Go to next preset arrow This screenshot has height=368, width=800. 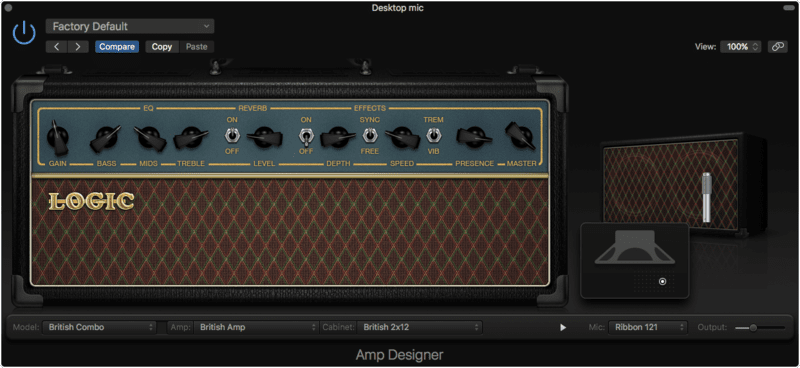click(78, 47)
